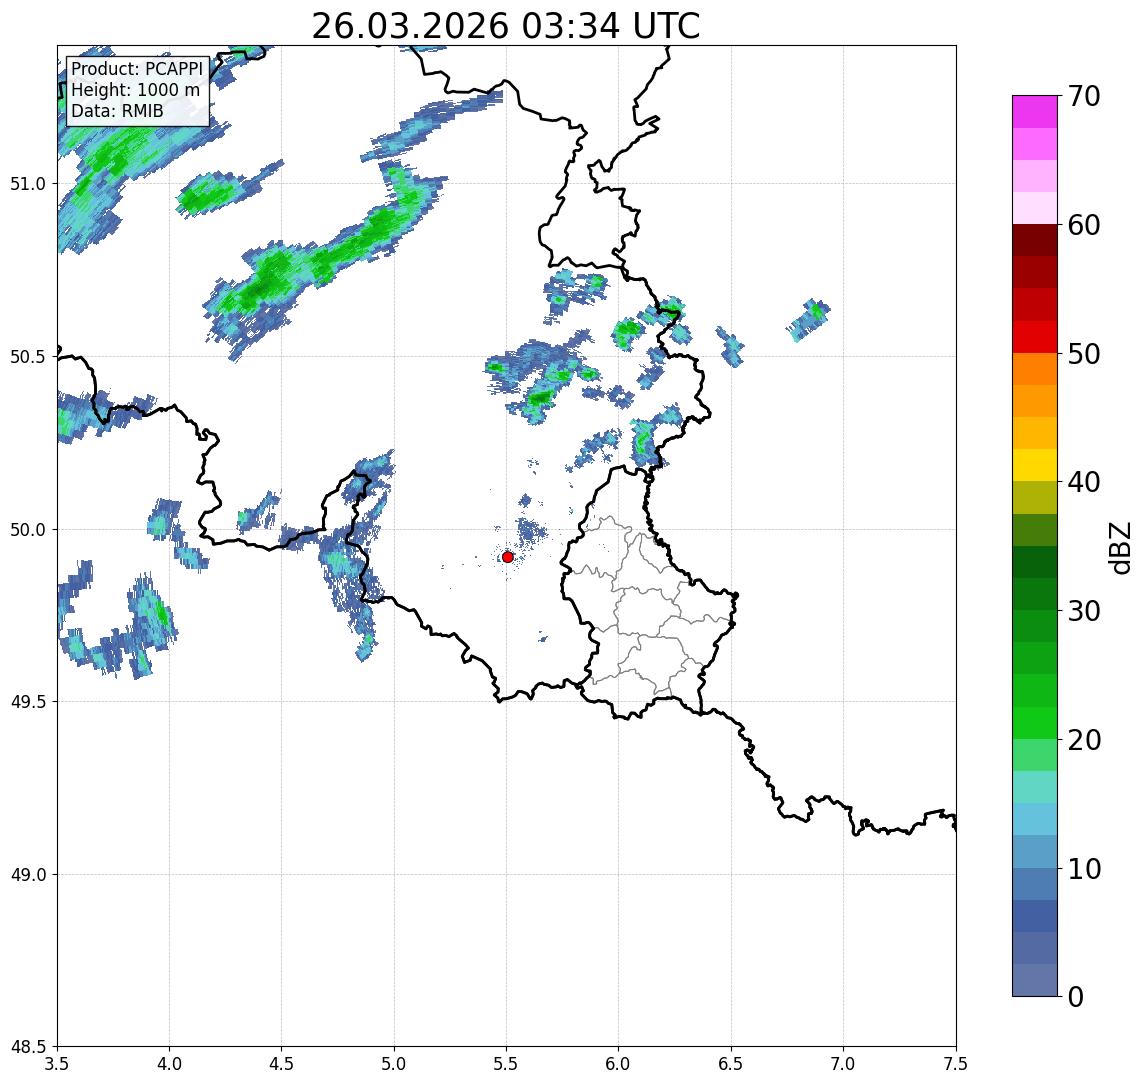1145x1084 pixels.
Task: Click the magenta top swatch of colorbar
Action: [1035, 112]
